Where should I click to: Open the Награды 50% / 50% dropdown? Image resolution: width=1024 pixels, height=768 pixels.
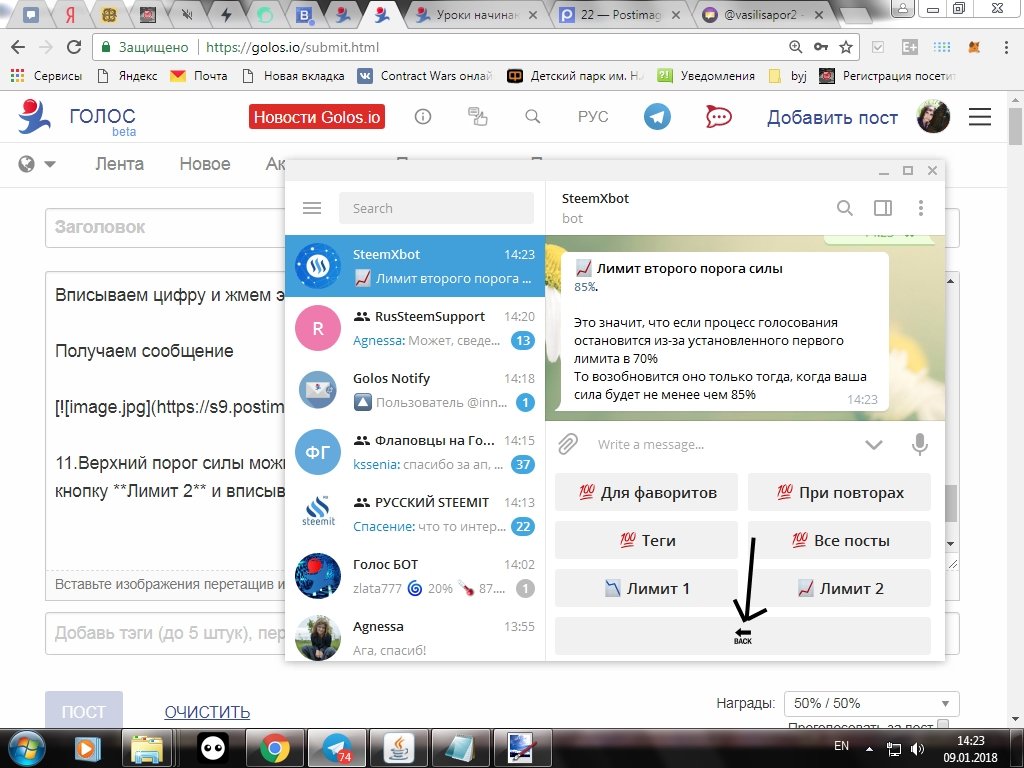[x=871, y=703]
